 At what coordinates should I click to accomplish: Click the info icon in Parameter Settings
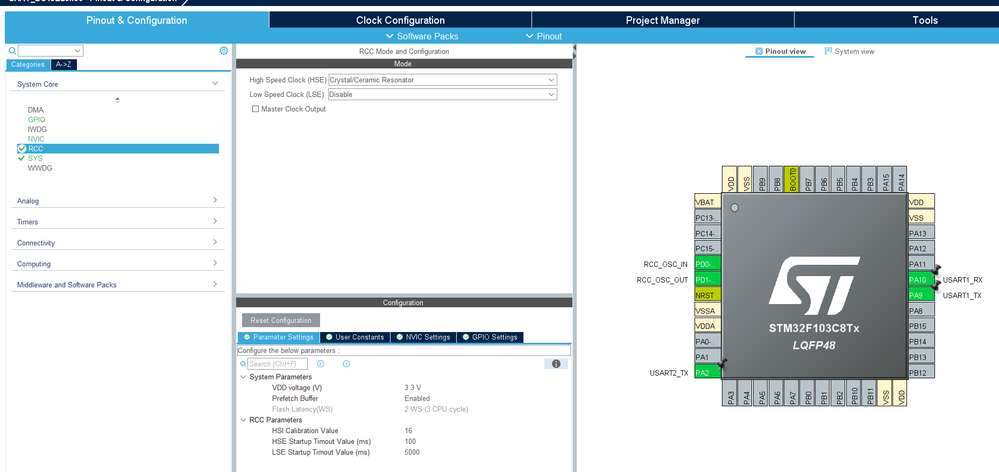556,364
